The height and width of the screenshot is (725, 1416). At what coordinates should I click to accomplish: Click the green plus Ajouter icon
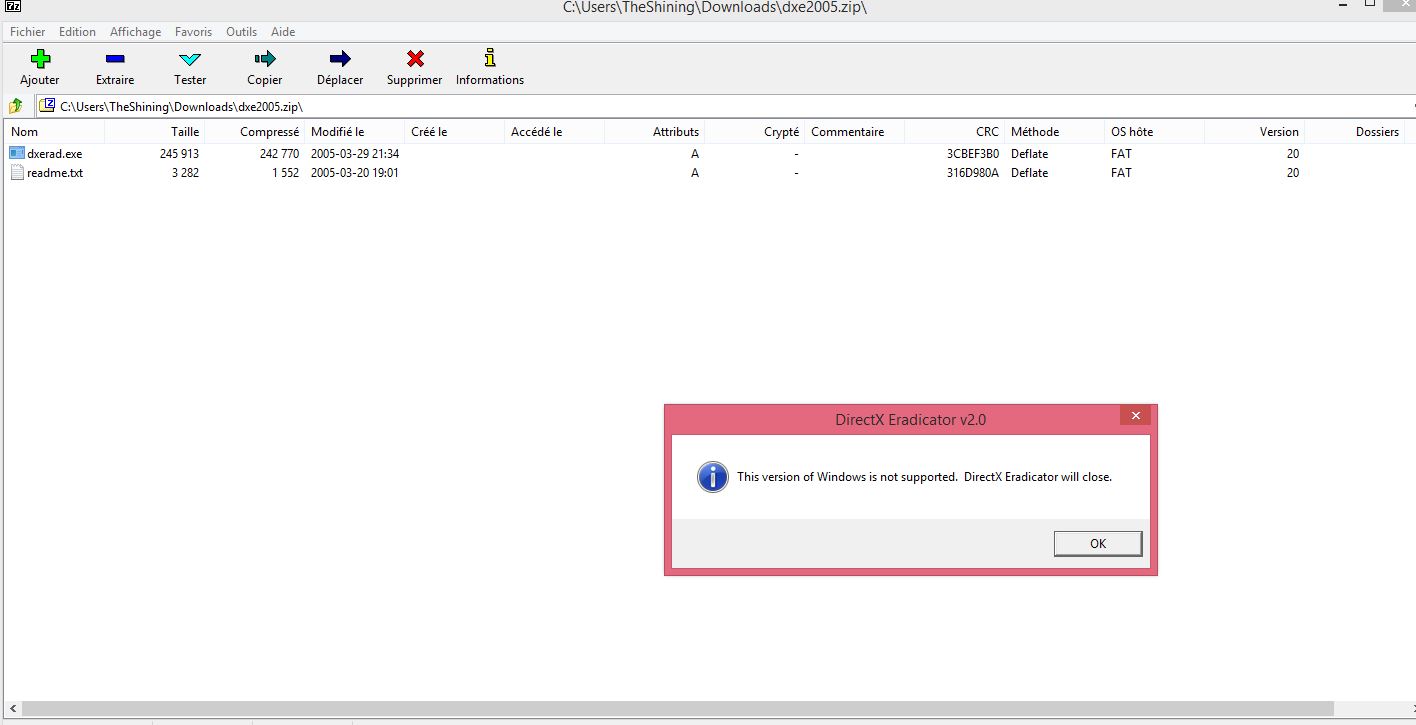[x=40, y=58]
